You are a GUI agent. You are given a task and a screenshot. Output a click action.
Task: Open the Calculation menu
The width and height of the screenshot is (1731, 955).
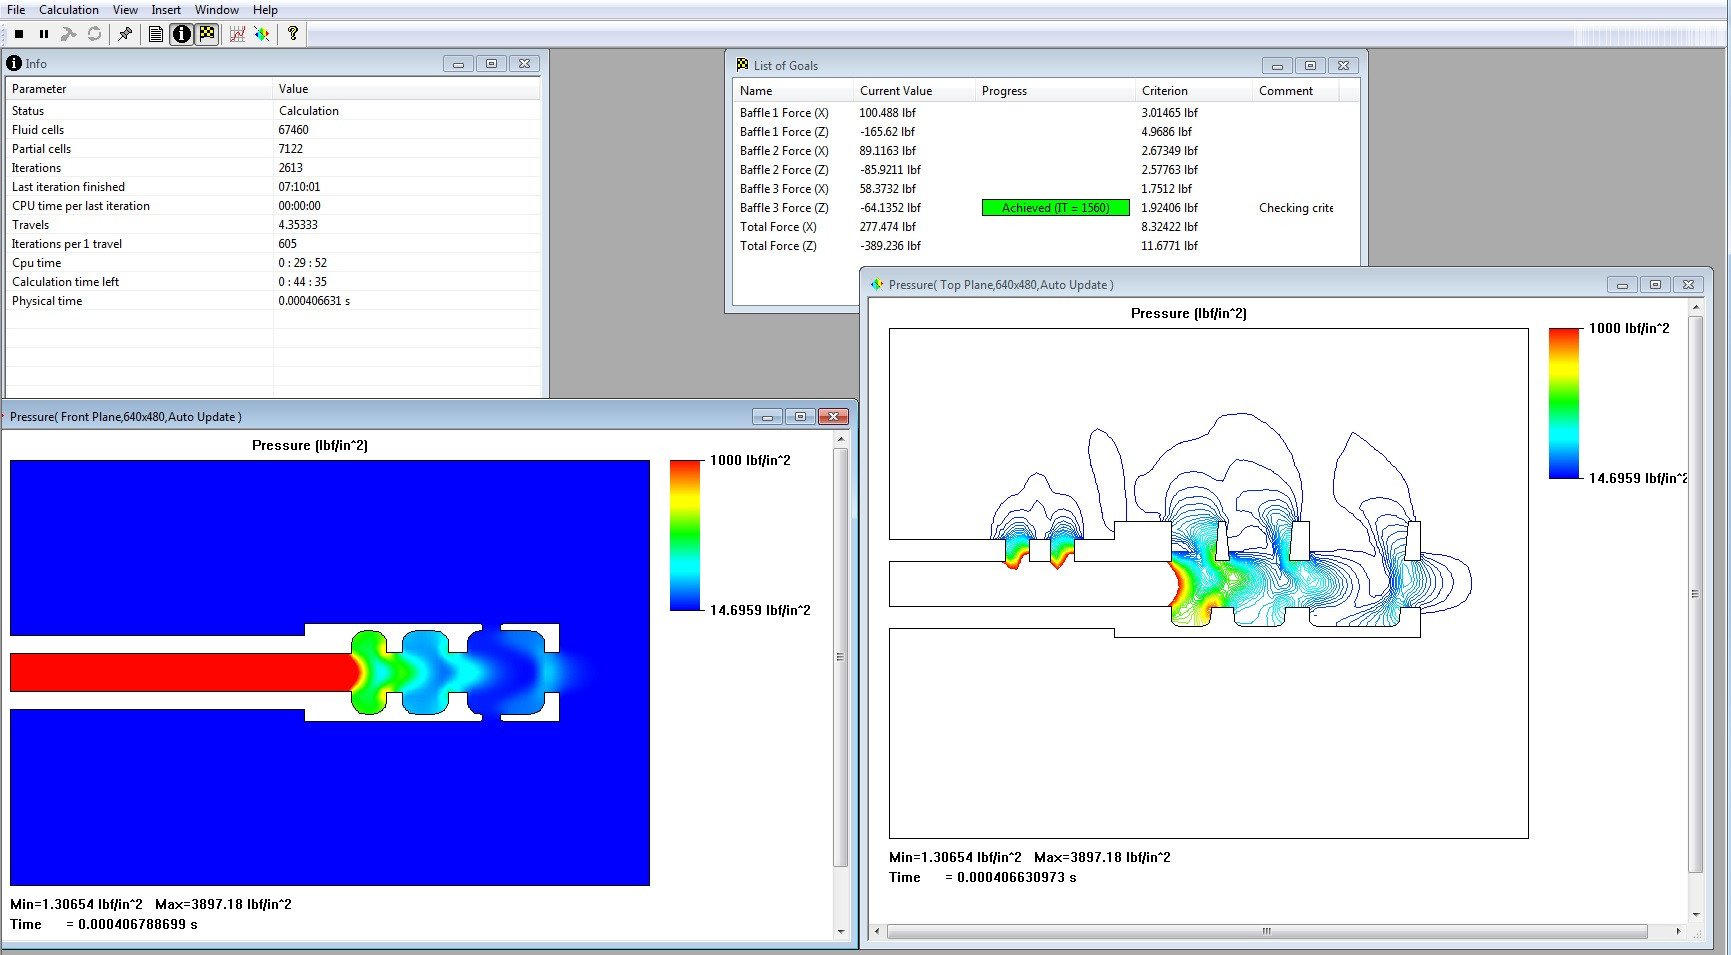click(x=68, y=9)
